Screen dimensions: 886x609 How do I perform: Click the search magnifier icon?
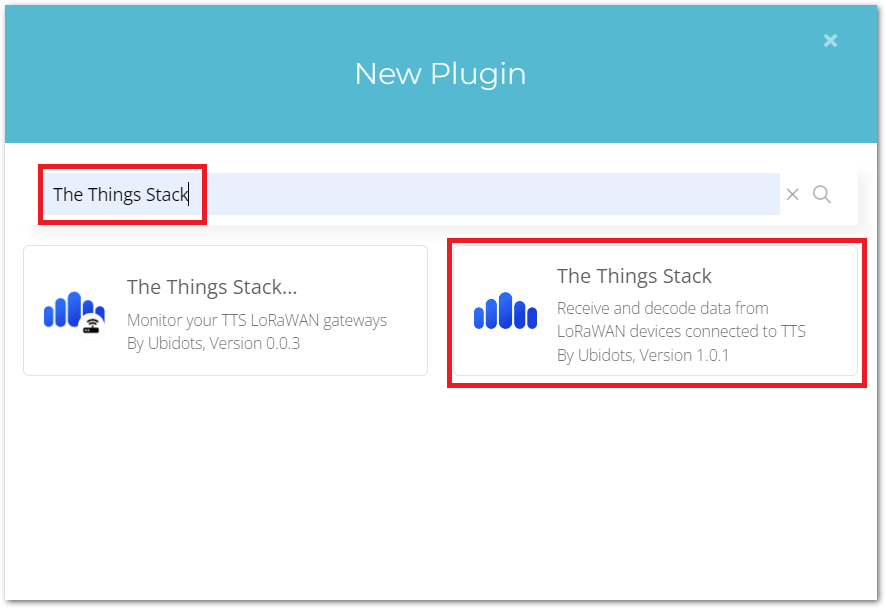tap(822, 194)
